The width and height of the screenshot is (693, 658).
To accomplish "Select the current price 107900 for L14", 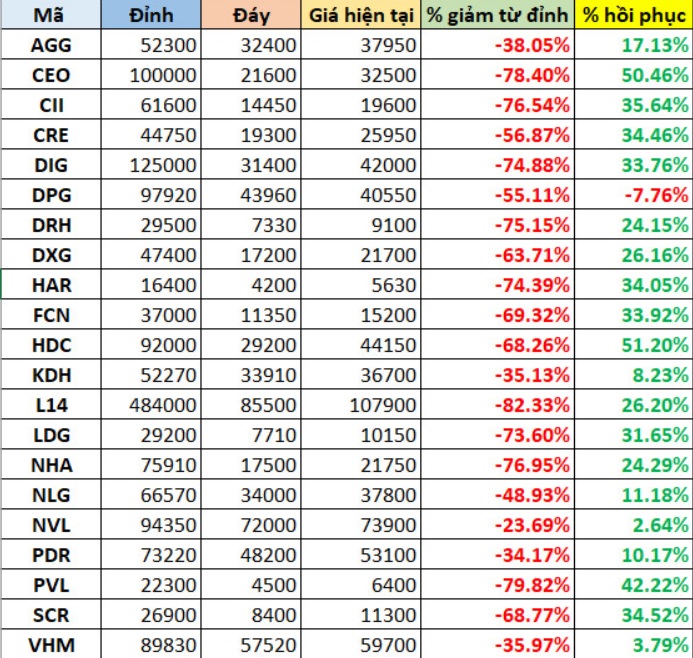I will (x=361, y=405).
